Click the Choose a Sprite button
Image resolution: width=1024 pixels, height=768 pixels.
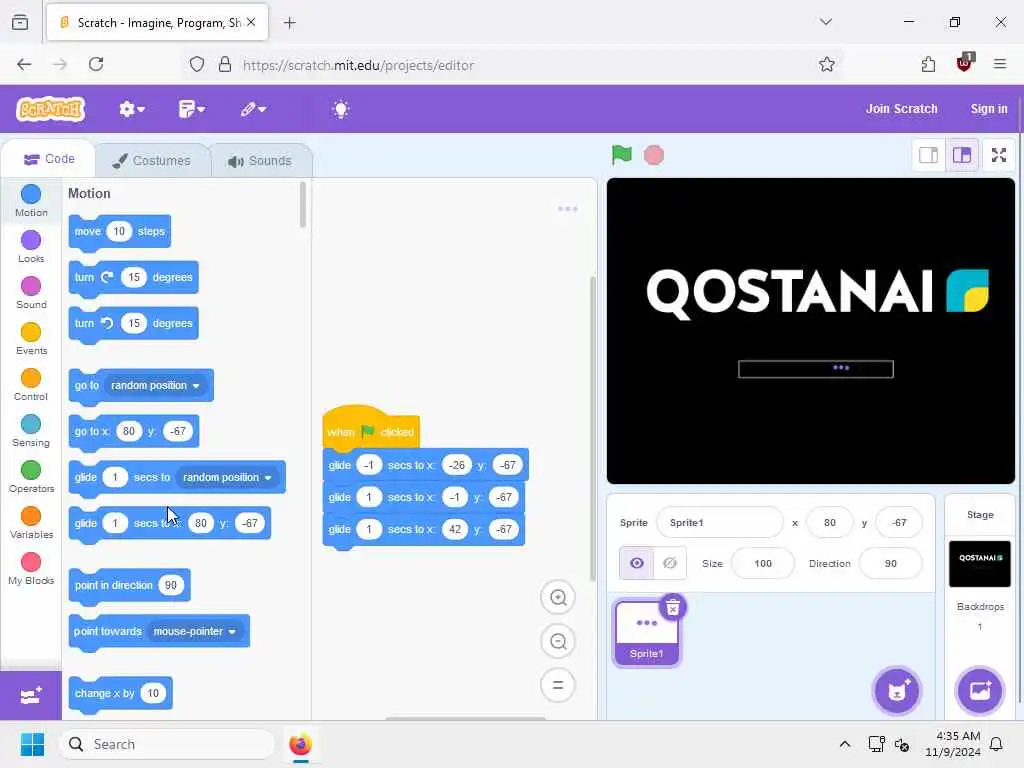pos(897,691)
